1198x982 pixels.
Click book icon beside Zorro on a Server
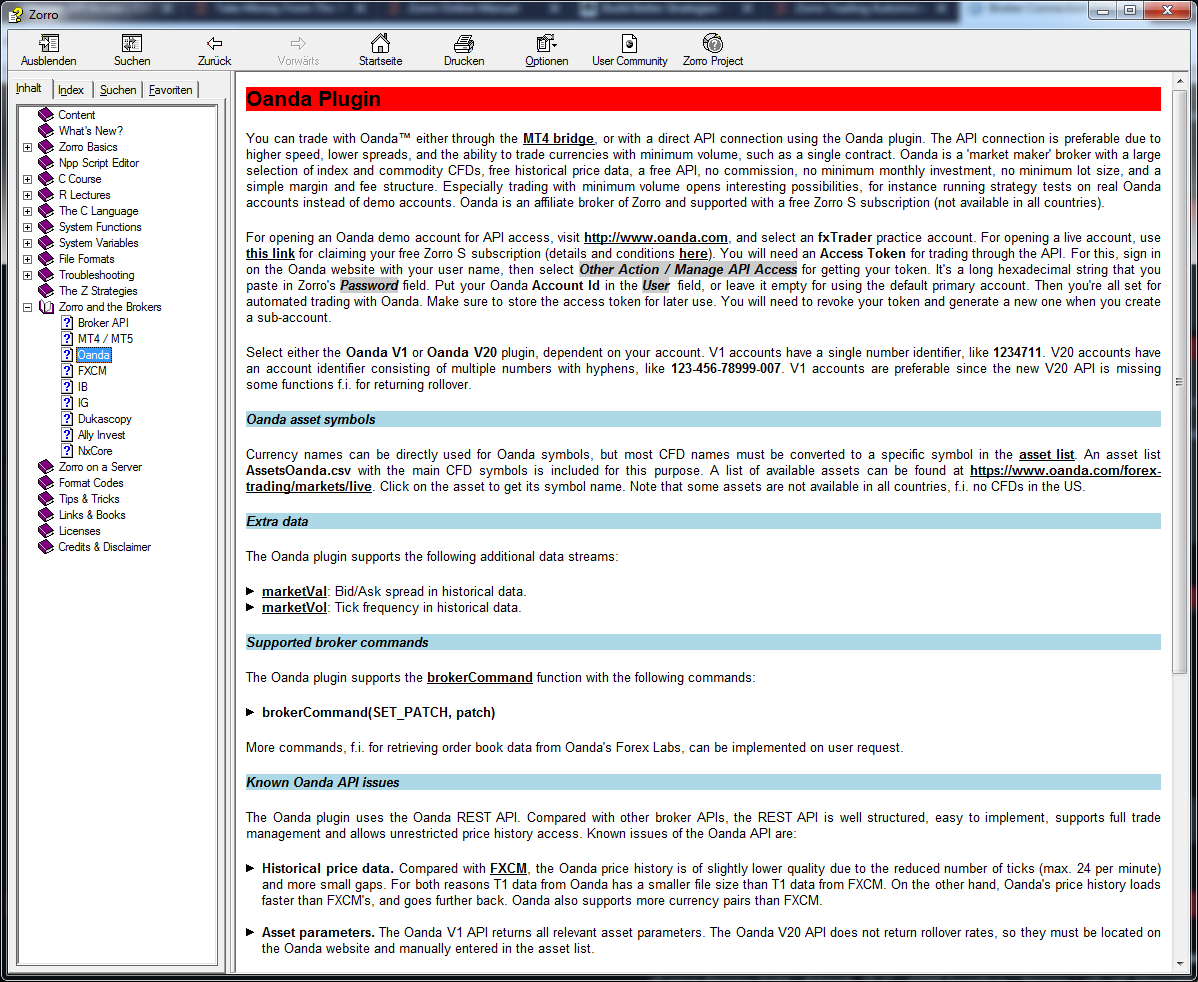point(46,467)
